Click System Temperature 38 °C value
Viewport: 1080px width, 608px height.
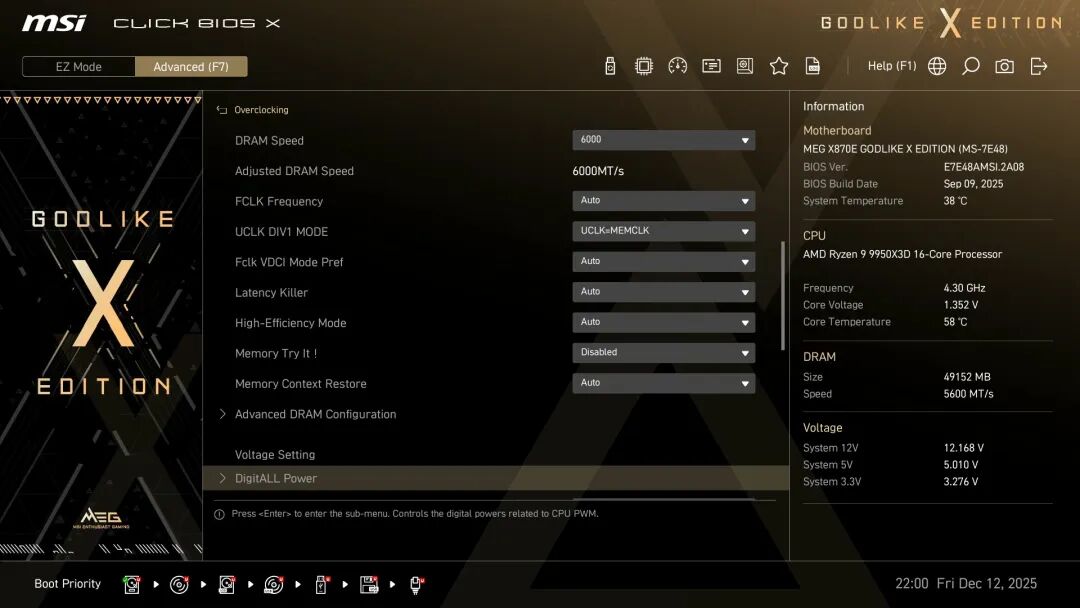point(955,201)
